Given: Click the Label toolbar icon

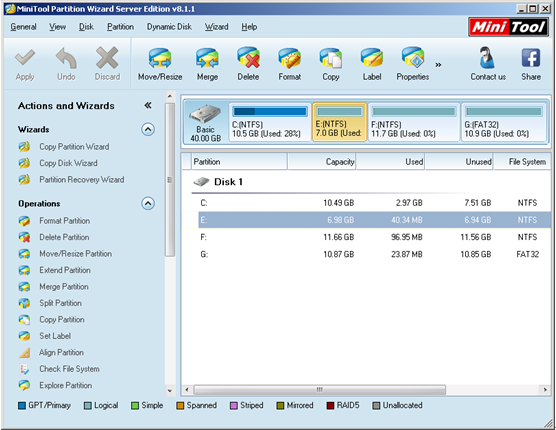Looking at the screenshot, I should tap(372, 58).
